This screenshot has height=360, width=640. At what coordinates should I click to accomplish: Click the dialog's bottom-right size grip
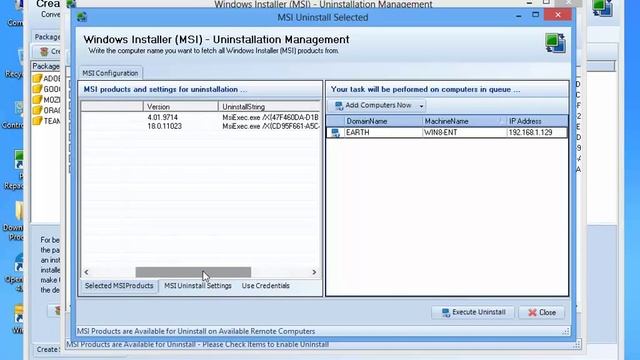tap(565, 332)
